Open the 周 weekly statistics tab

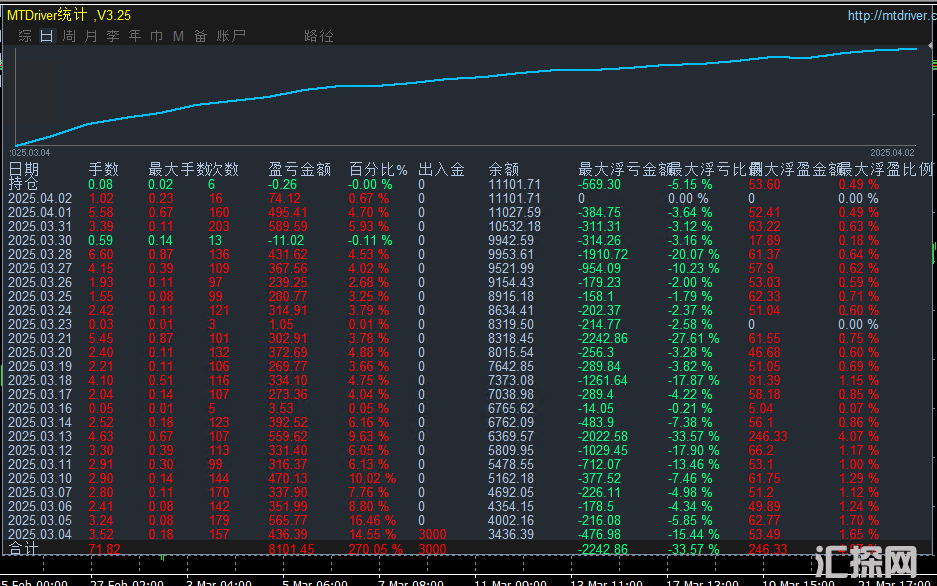[x=69, y=36]
